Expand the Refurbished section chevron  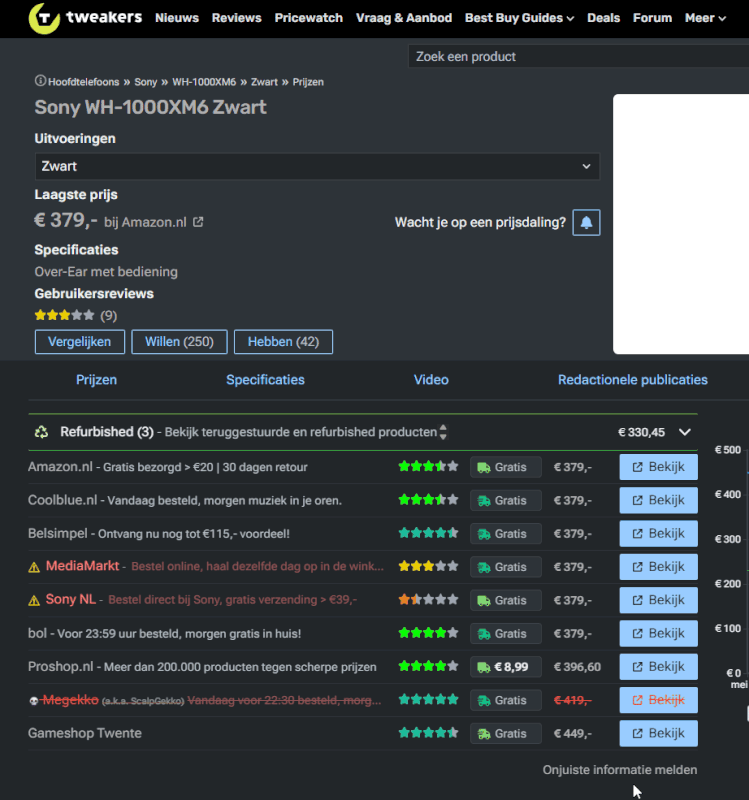pos(685,432)
